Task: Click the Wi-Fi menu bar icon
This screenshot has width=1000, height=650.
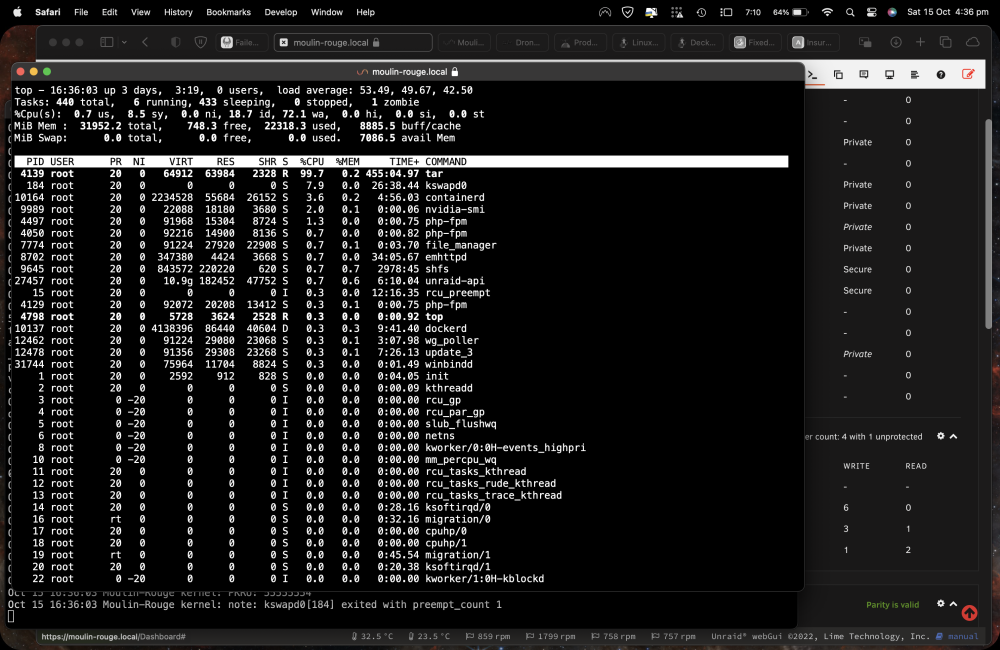Action: coord(827,12)
